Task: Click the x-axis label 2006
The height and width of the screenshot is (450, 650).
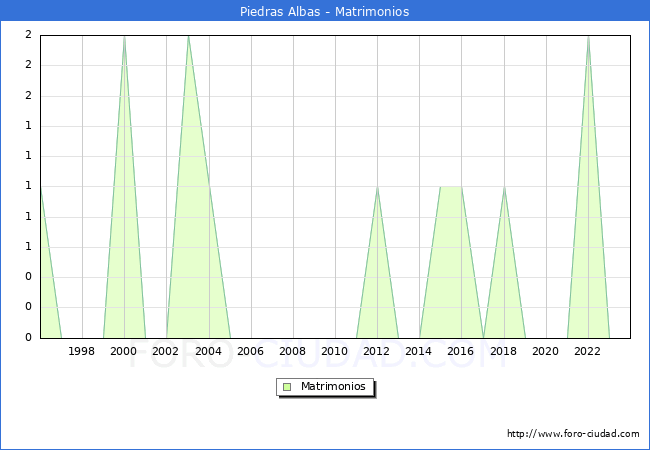Action: tap(250, 351)
